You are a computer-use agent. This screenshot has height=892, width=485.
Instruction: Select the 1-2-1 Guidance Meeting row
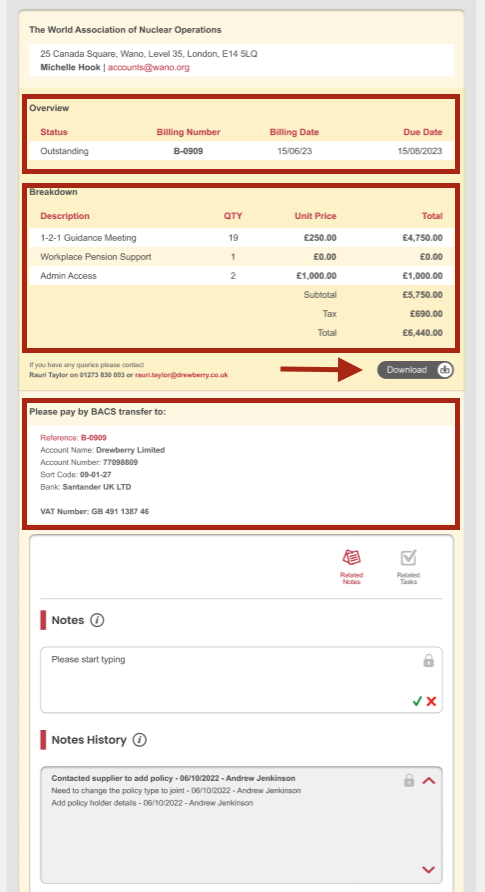coord(241,238)
